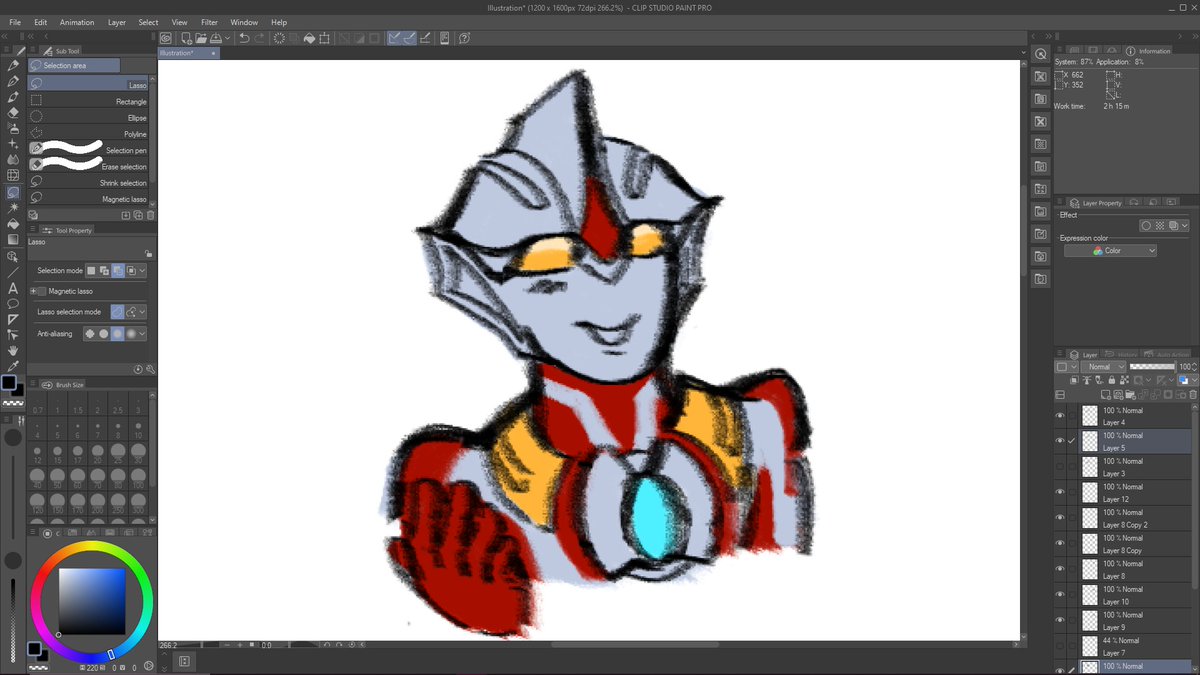
Task: Click the hue ring on the color wheel
Action: pos(91,546)
